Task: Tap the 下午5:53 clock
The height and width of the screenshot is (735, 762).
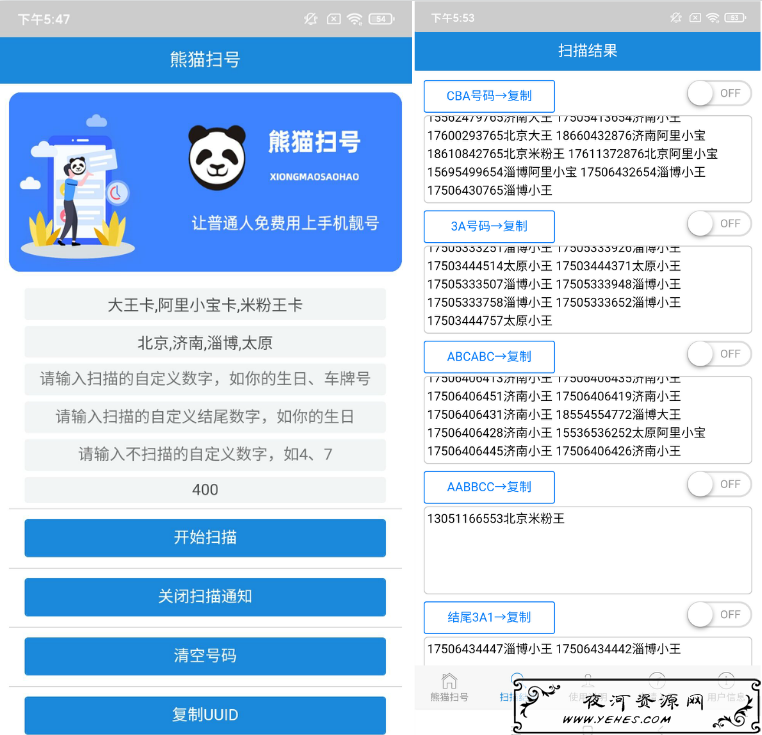Action: 452,18
